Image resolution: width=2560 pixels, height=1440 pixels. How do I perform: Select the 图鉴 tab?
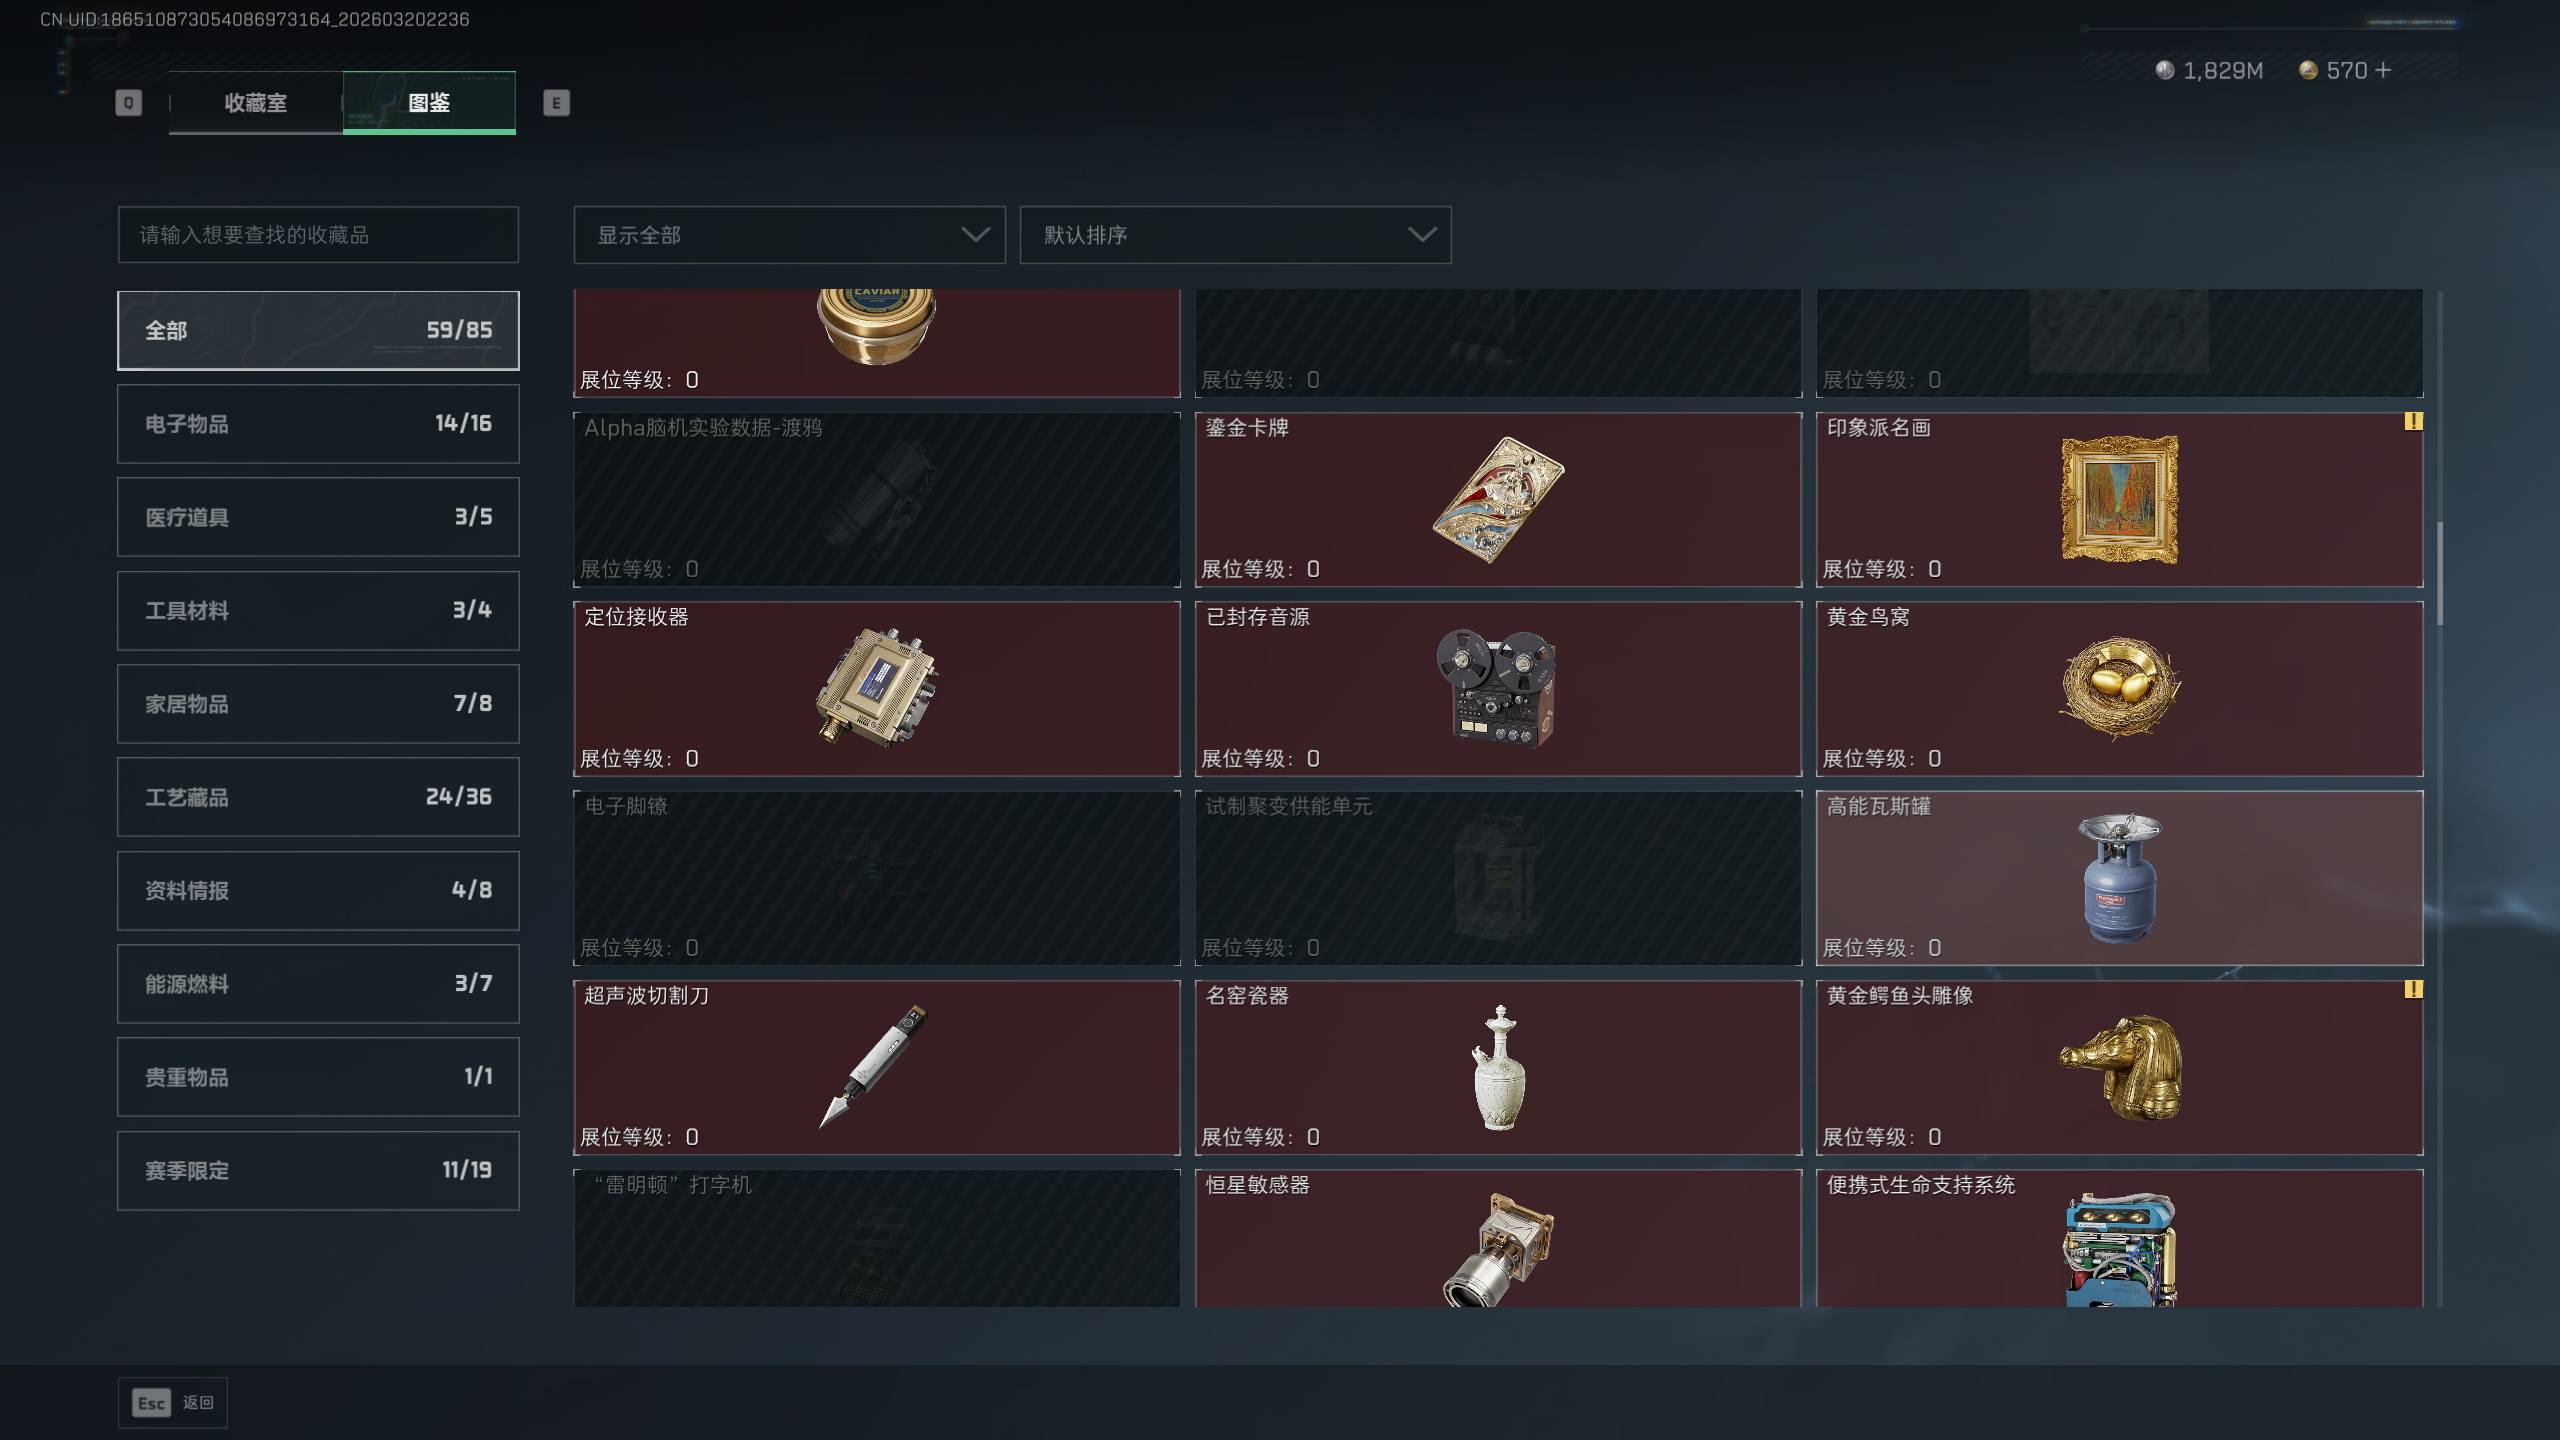click(x=429, y=102)
